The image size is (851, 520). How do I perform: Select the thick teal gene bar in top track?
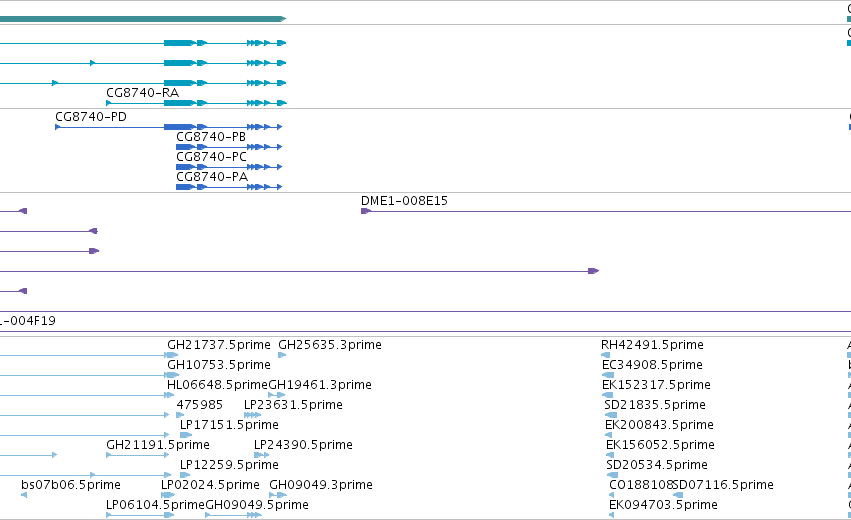pos(143,19)
